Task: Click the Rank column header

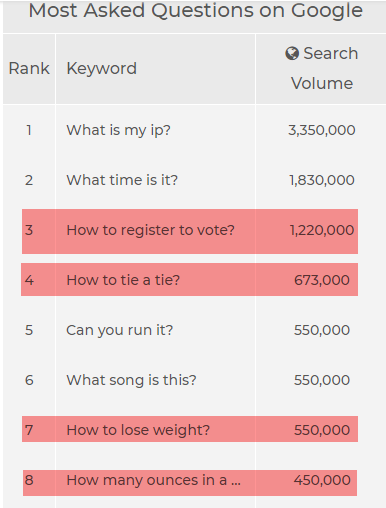Action: pyautogui.click(x=29, y=69)
